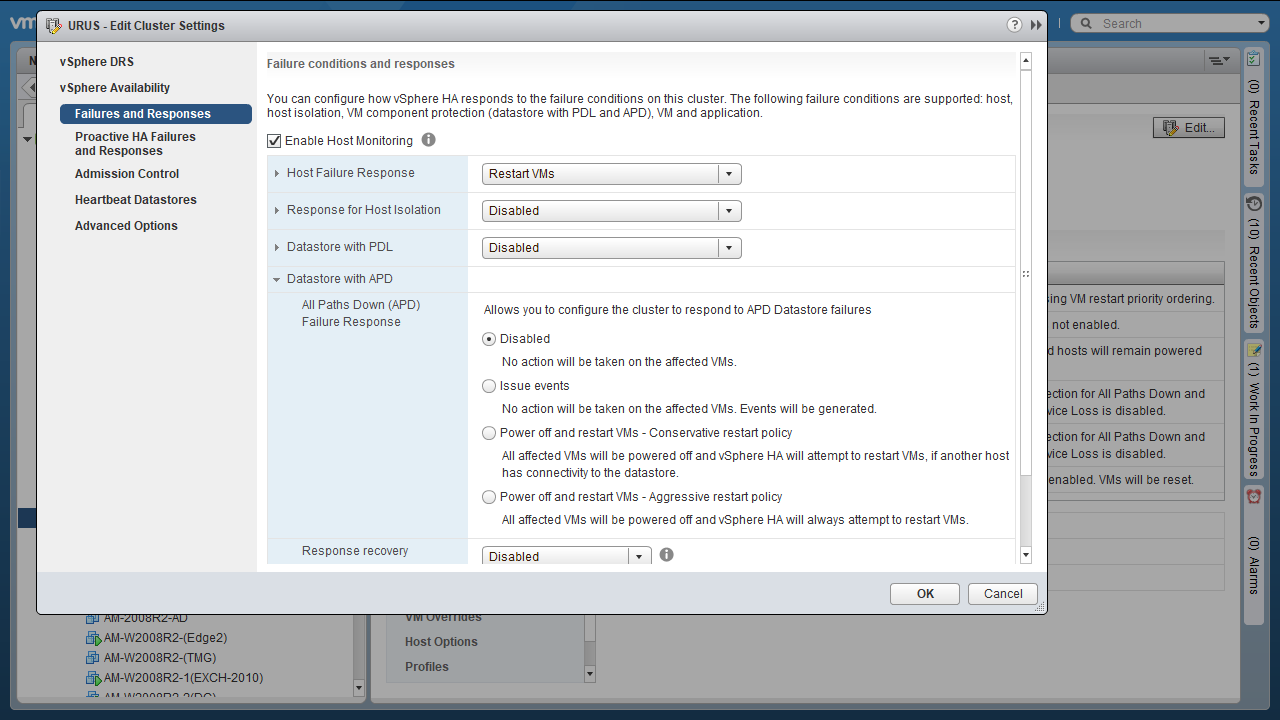Select Power off and restart VMs Conservative
Image resolution: width=1280 pixels, height=720 pixels.
click(x=489, y=433)
